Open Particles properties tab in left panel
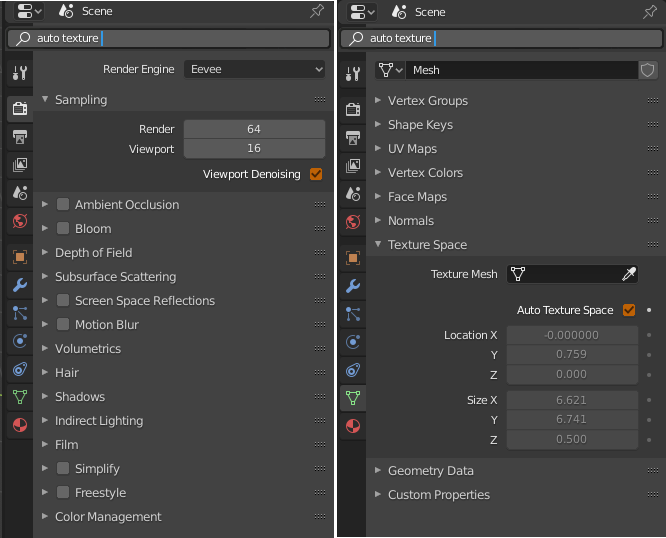 click(x=20, y=313)
